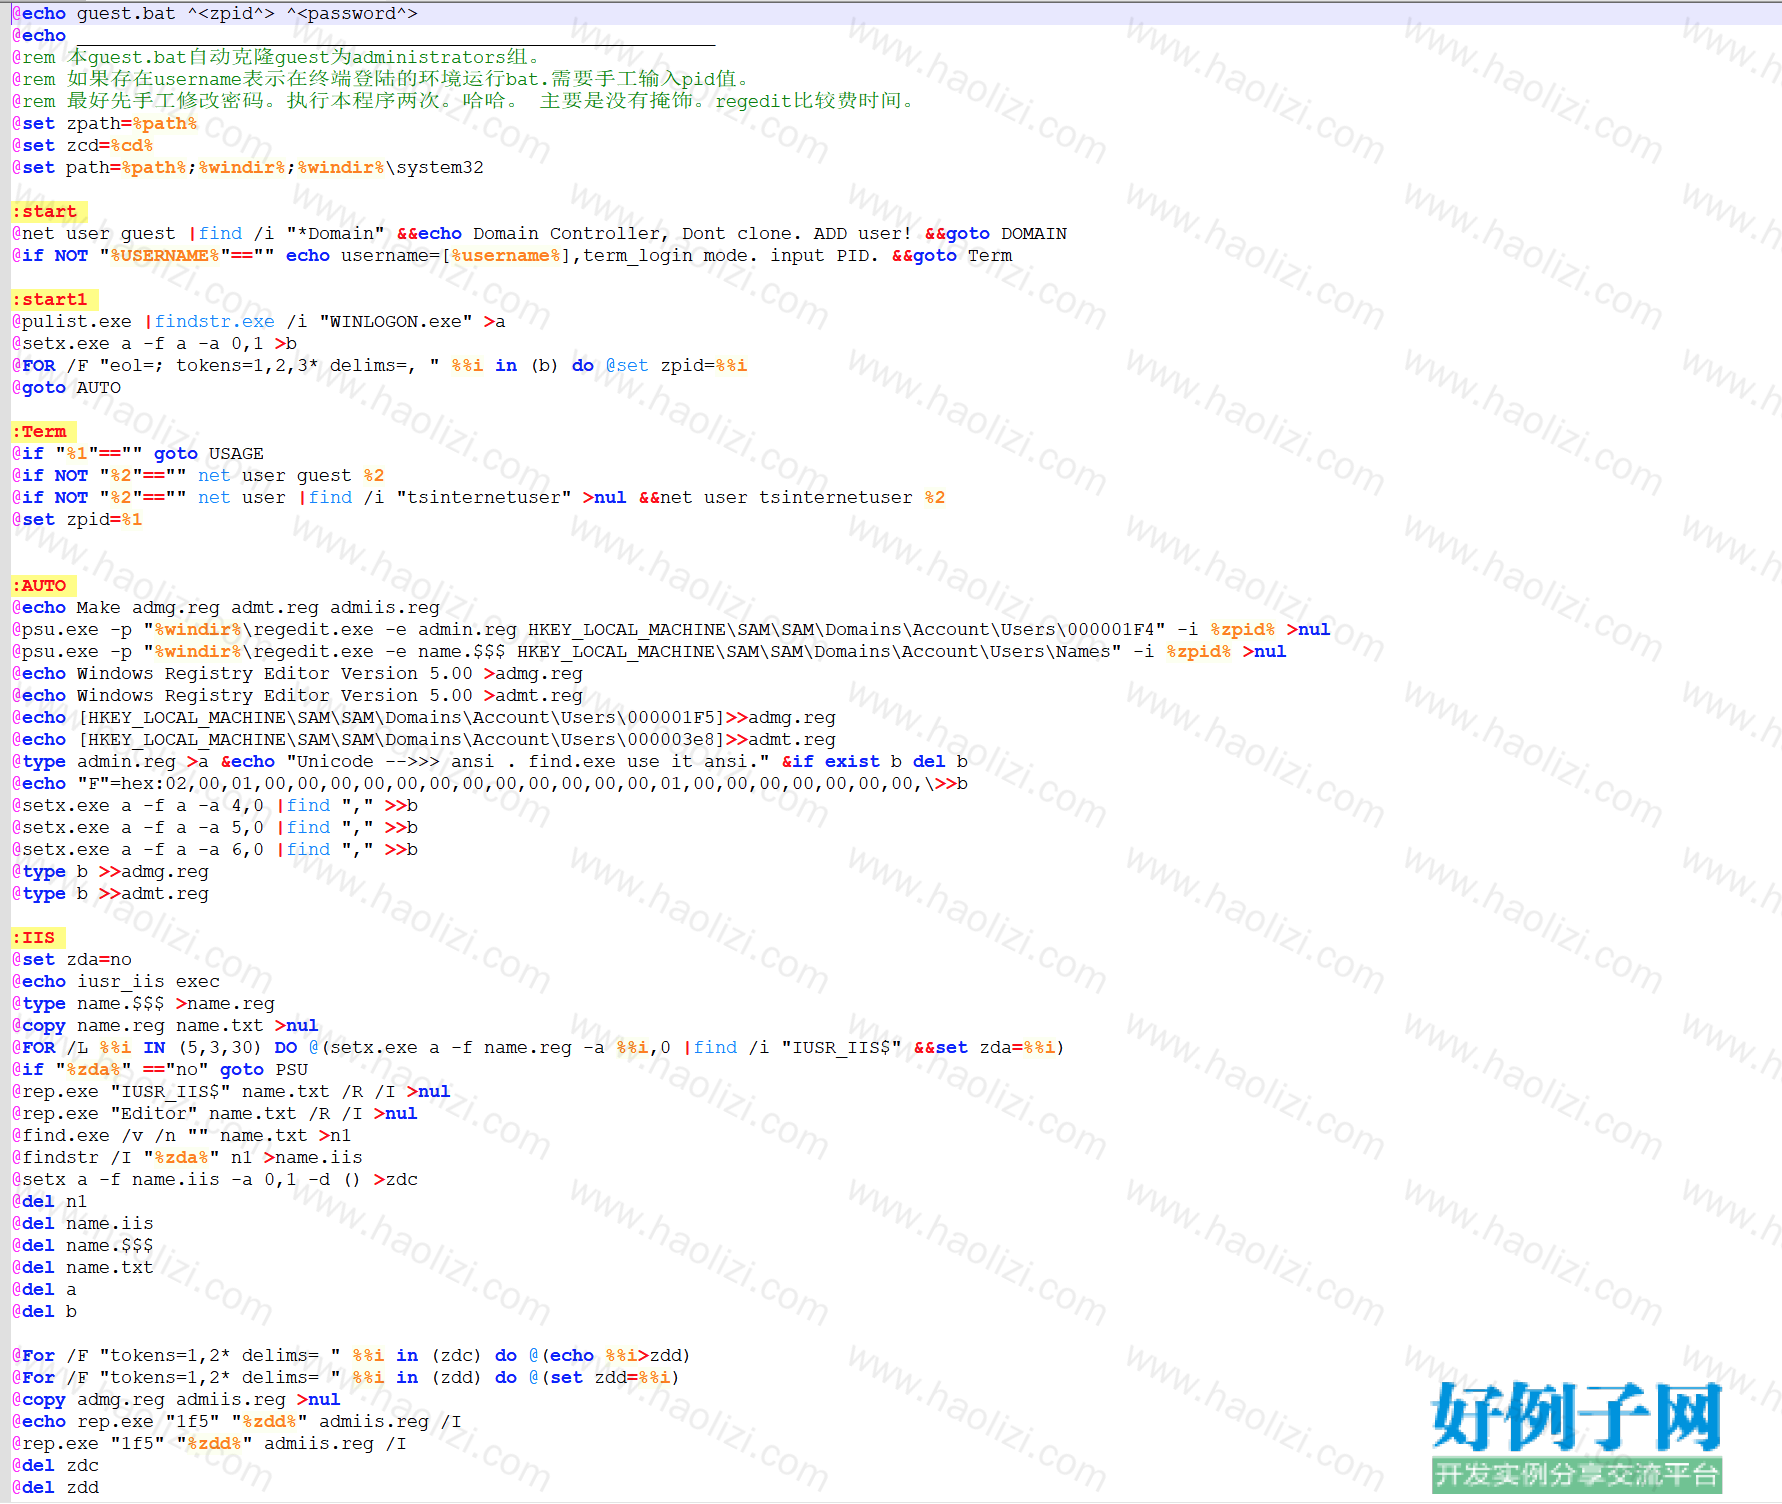Click the rem comment mentioning username
1782x1504 pixels.
382,79
